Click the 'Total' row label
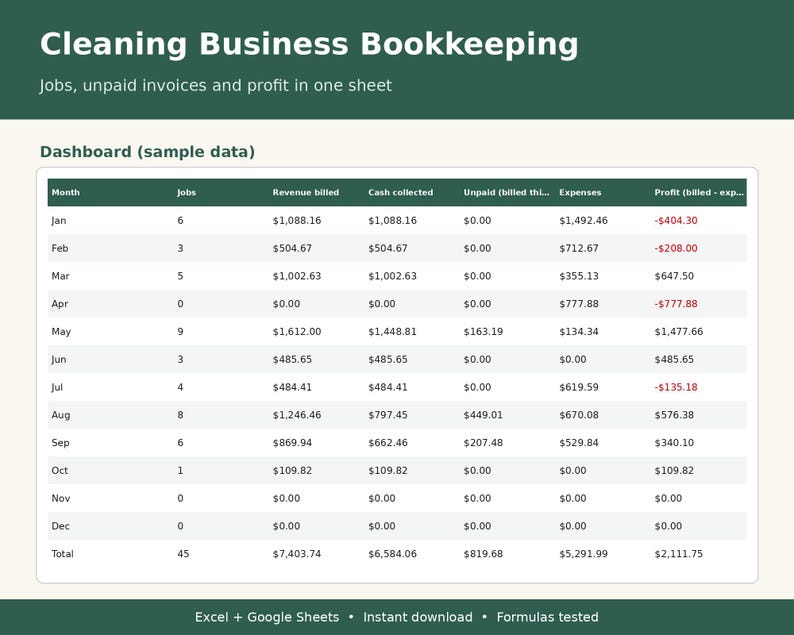Screen dimensions: 794x635 click(62, 554)
